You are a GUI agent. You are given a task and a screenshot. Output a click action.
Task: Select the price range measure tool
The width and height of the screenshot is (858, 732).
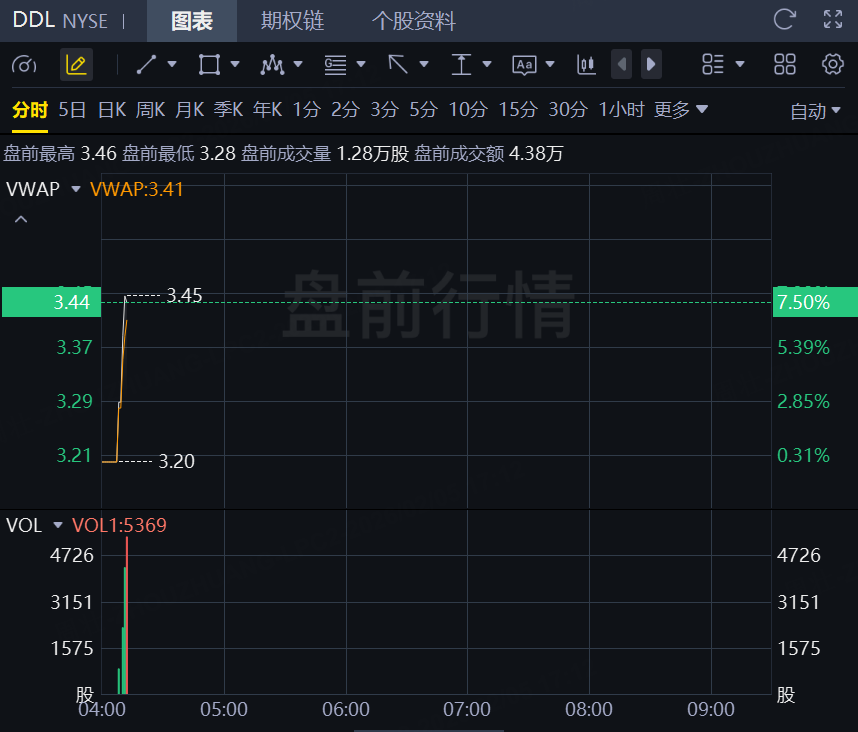pos(461,65)
